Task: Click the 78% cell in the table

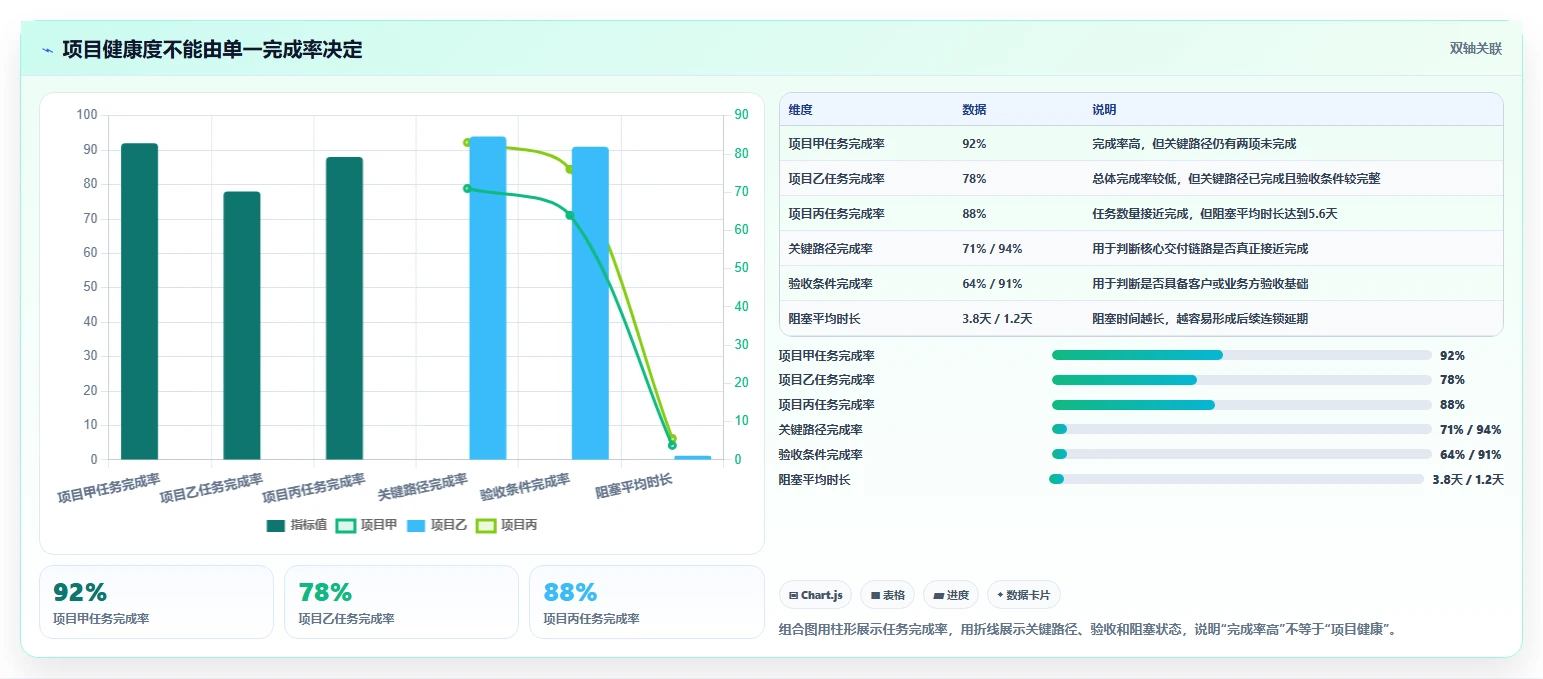Action: click(x=974, y=179)
